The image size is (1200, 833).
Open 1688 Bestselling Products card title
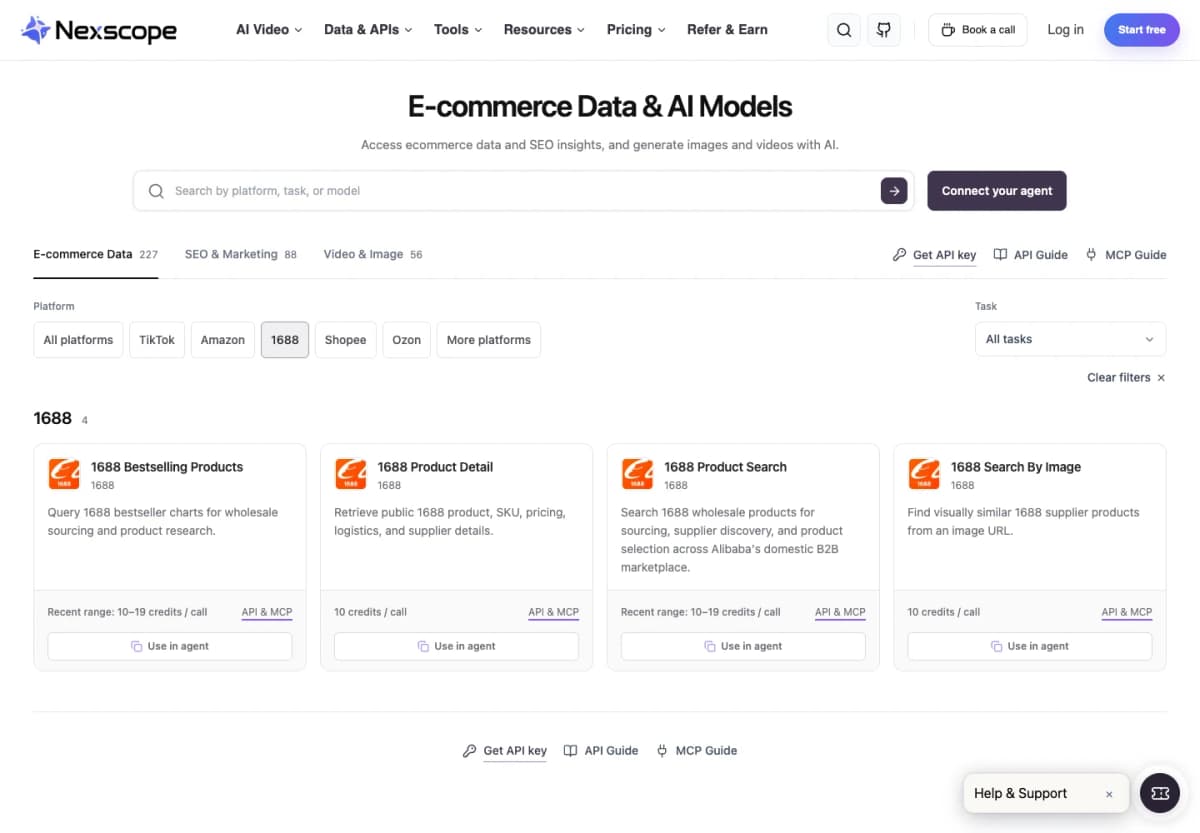click(x=167, y=467)
